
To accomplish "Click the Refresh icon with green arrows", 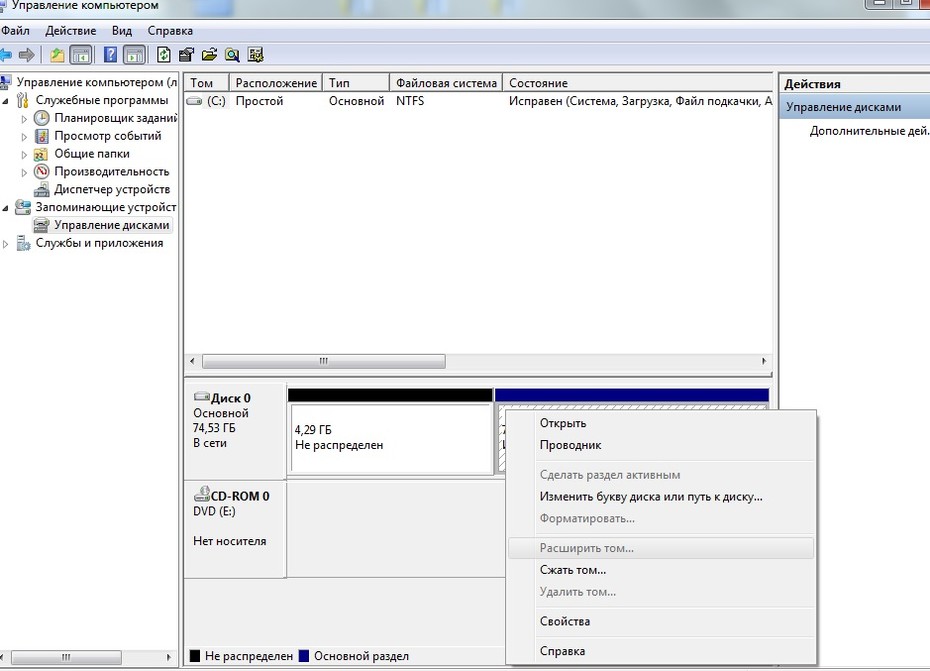I will point(163,55).
